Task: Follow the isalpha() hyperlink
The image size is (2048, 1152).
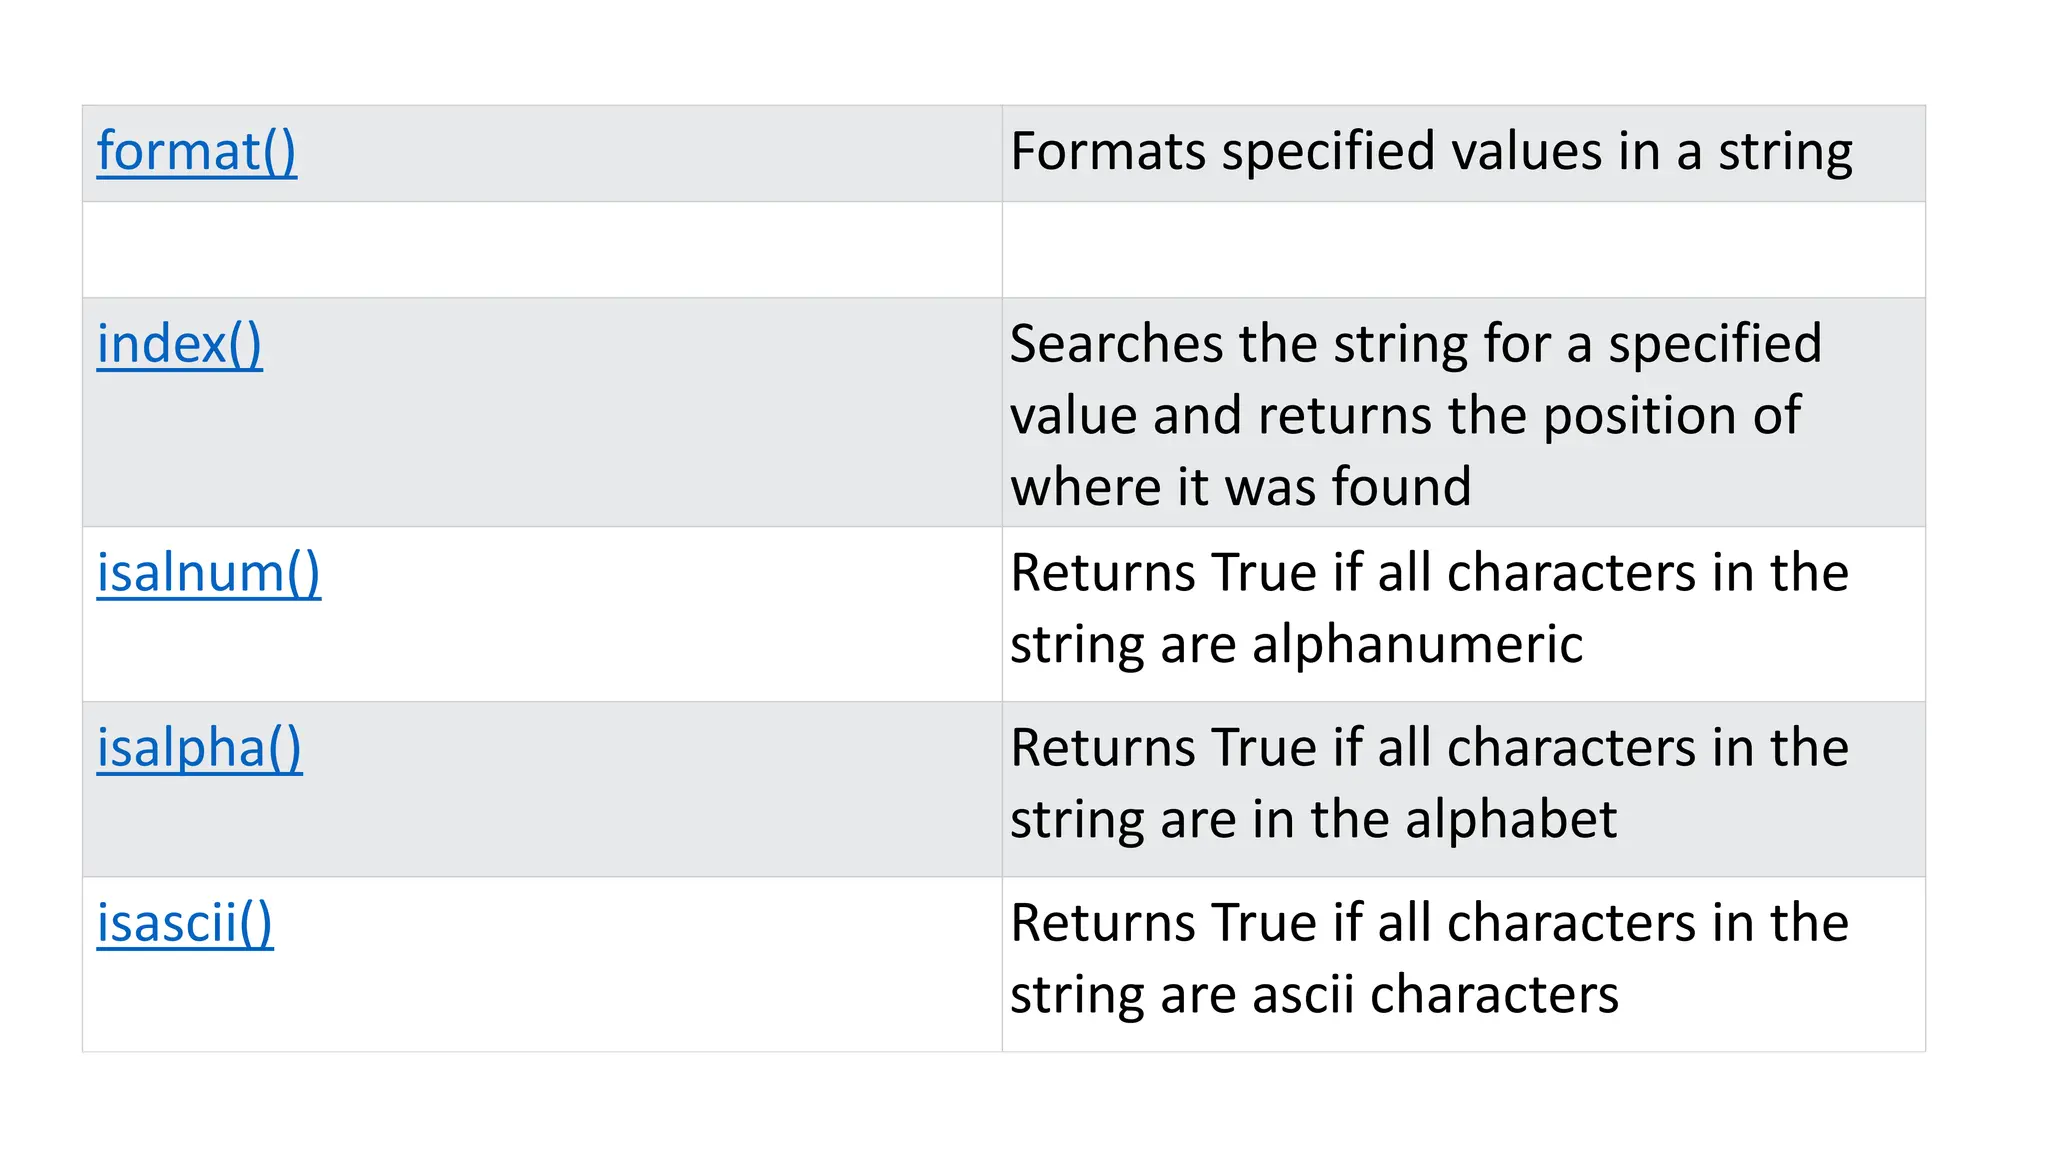Action: click(x=199, y=749)
